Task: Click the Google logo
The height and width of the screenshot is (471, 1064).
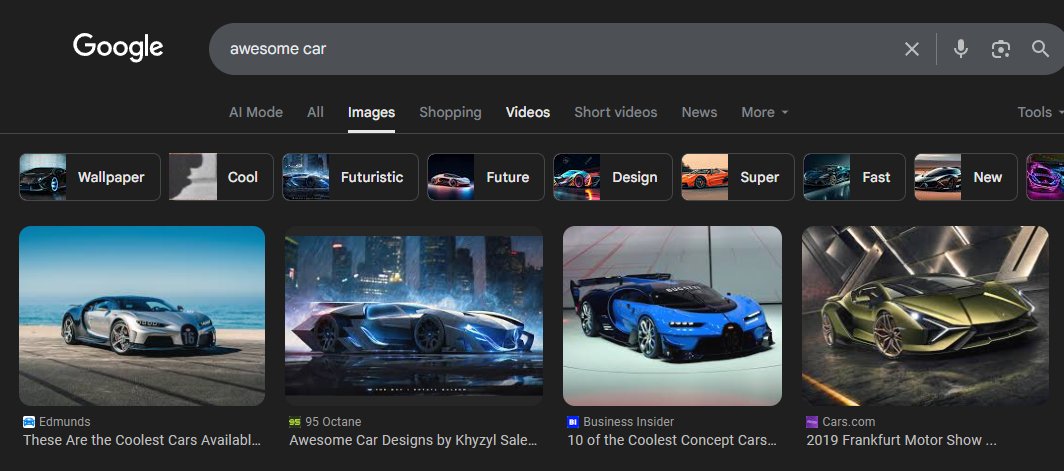Action: click(x=118, y=48)
